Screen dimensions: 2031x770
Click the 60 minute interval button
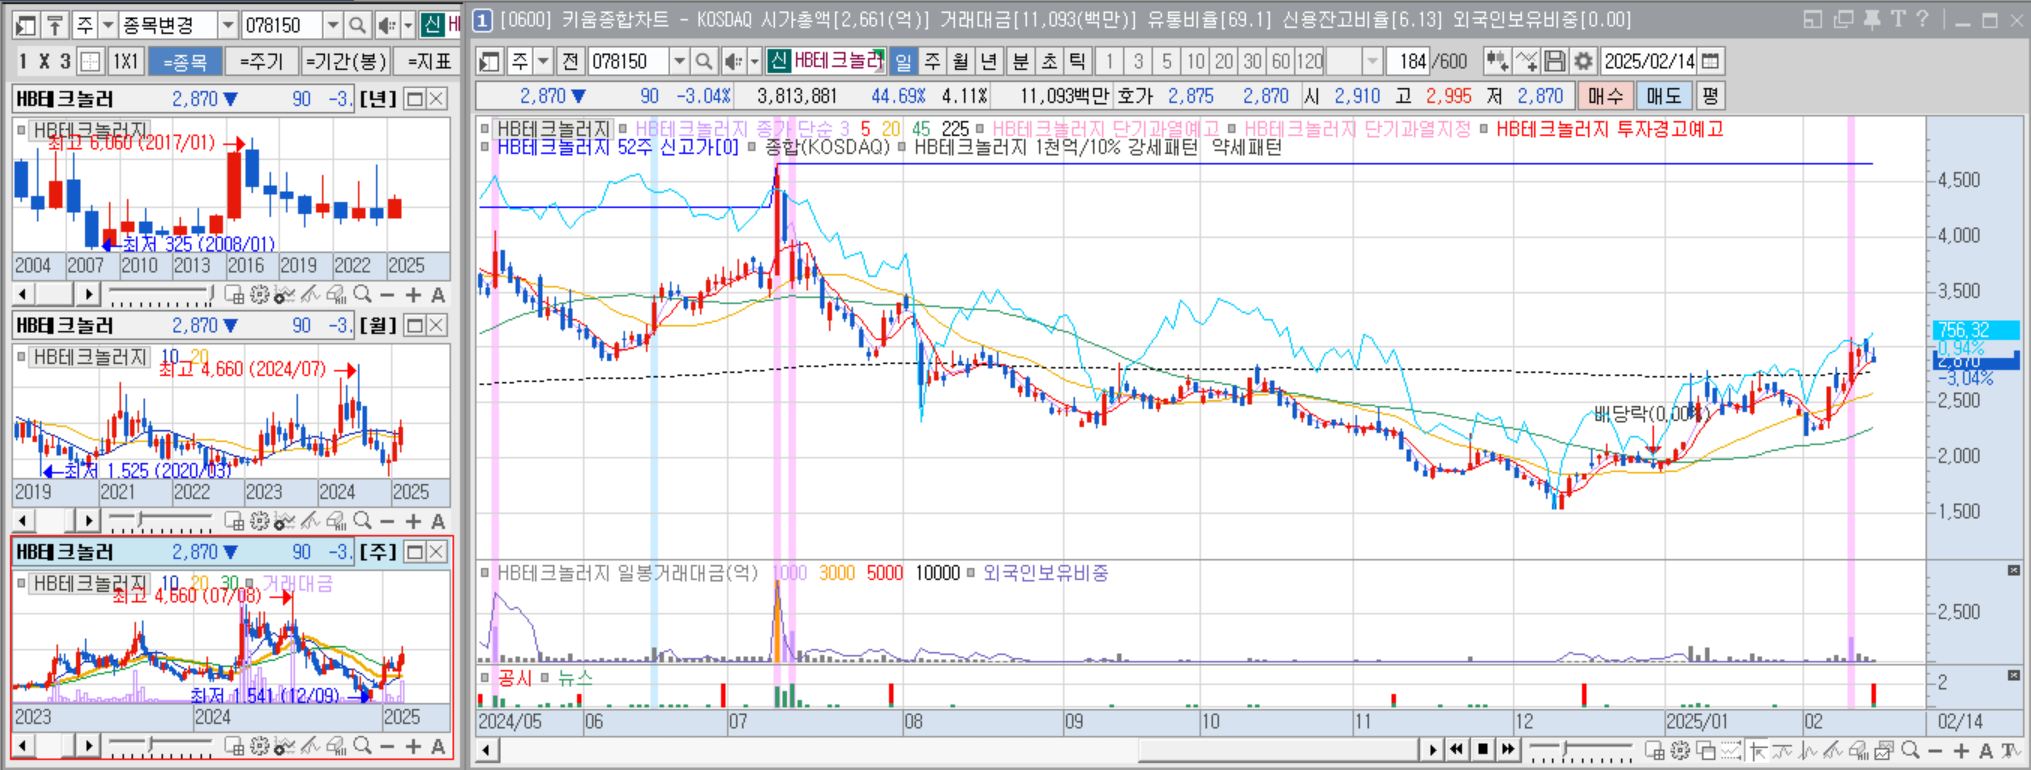point(1281,62)
